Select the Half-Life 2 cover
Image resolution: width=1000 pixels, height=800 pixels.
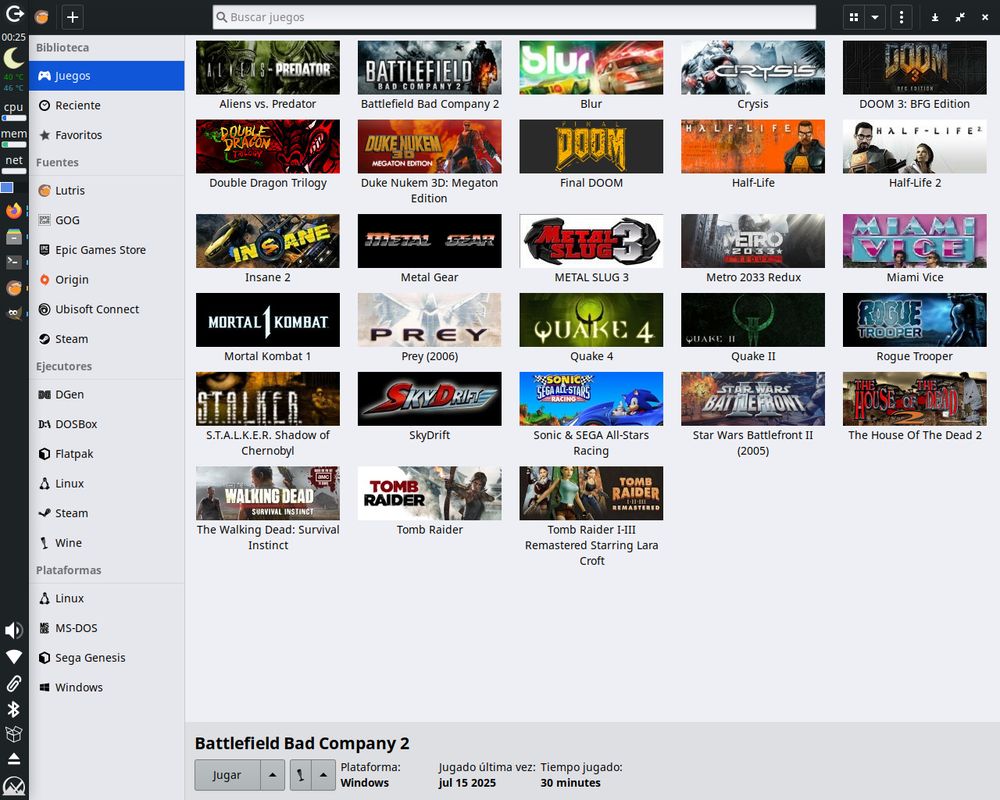915,146
